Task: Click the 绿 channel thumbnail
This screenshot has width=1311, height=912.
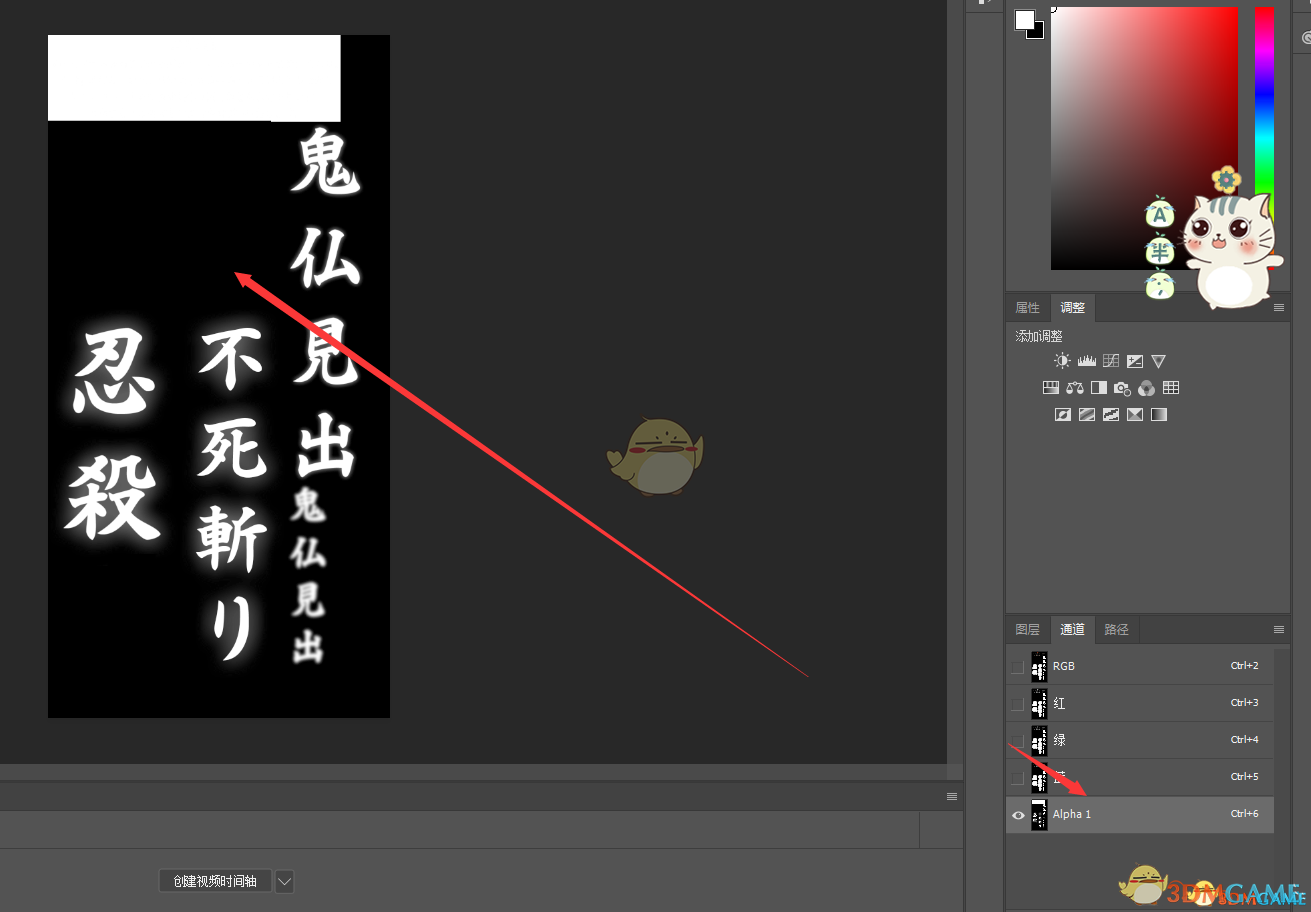Action: pyautogui.click(x=1039, y=741)
